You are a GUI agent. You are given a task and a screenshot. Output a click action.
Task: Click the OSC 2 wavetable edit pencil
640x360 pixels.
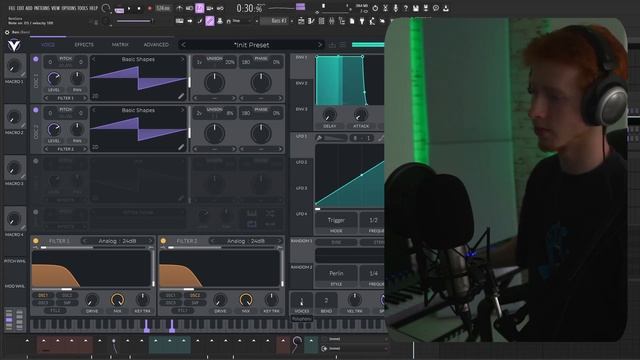tap(181, 147)
